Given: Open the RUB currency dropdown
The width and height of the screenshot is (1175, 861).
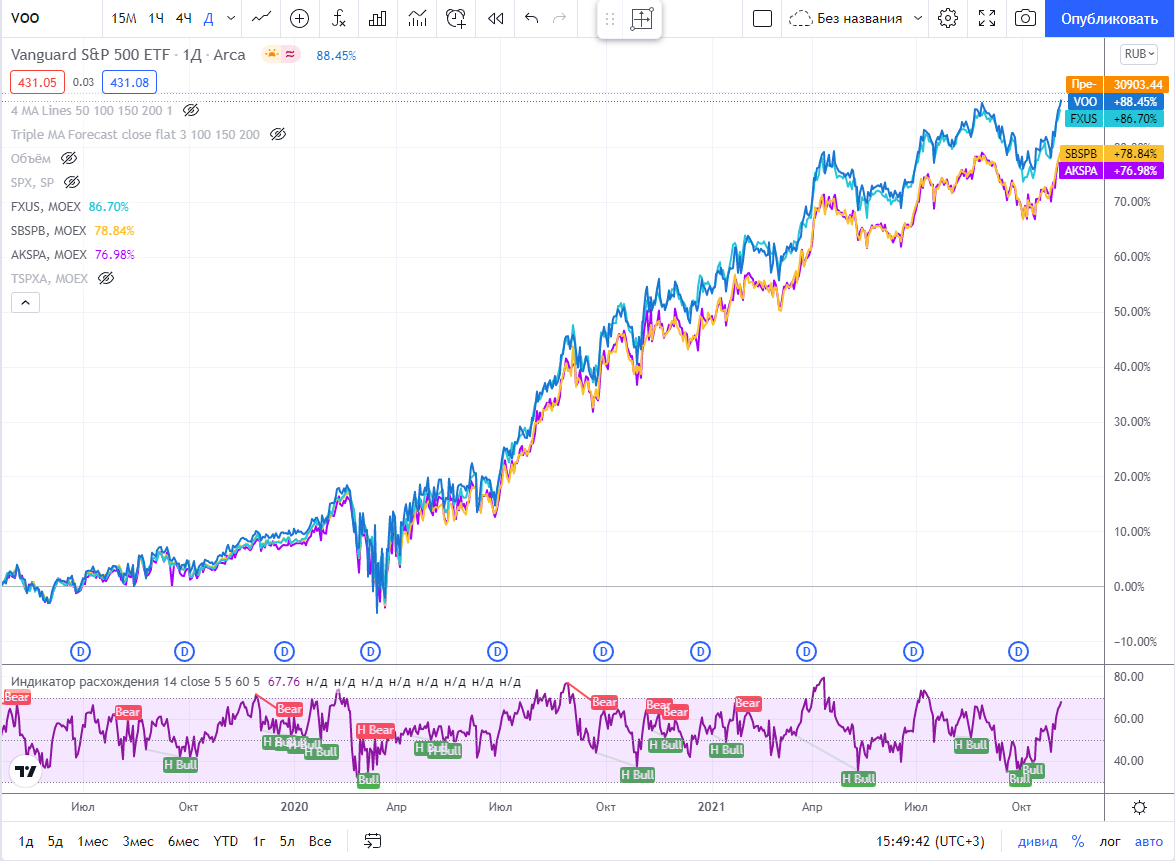Looking at the screenshot, I should (1139, 54).
